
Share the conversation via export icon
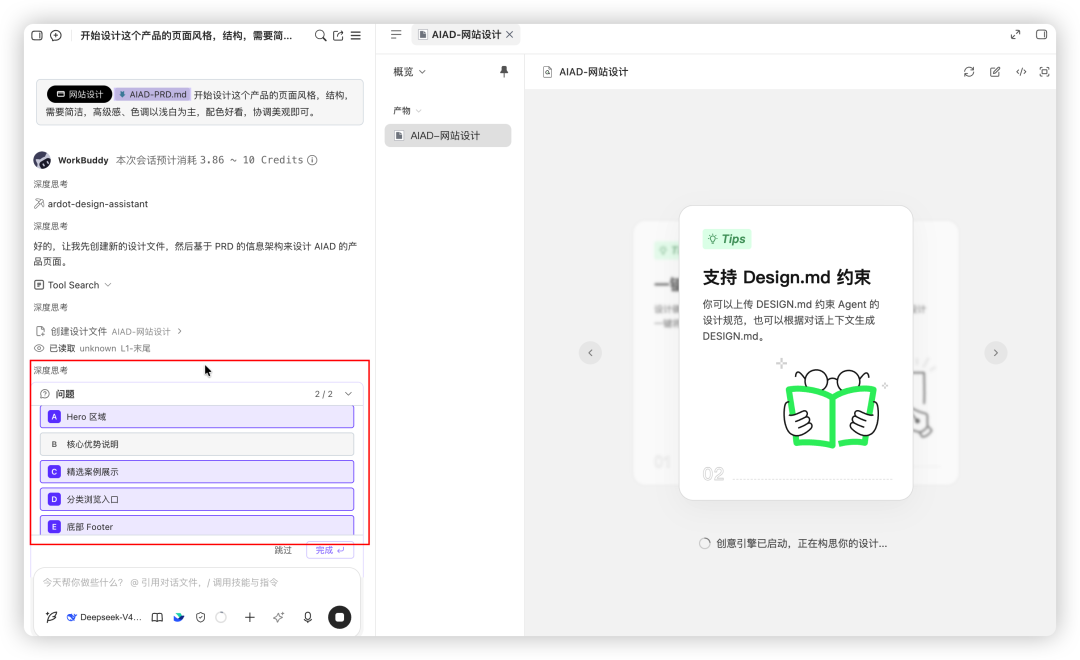pyautogui.click(x=338, y=36)
